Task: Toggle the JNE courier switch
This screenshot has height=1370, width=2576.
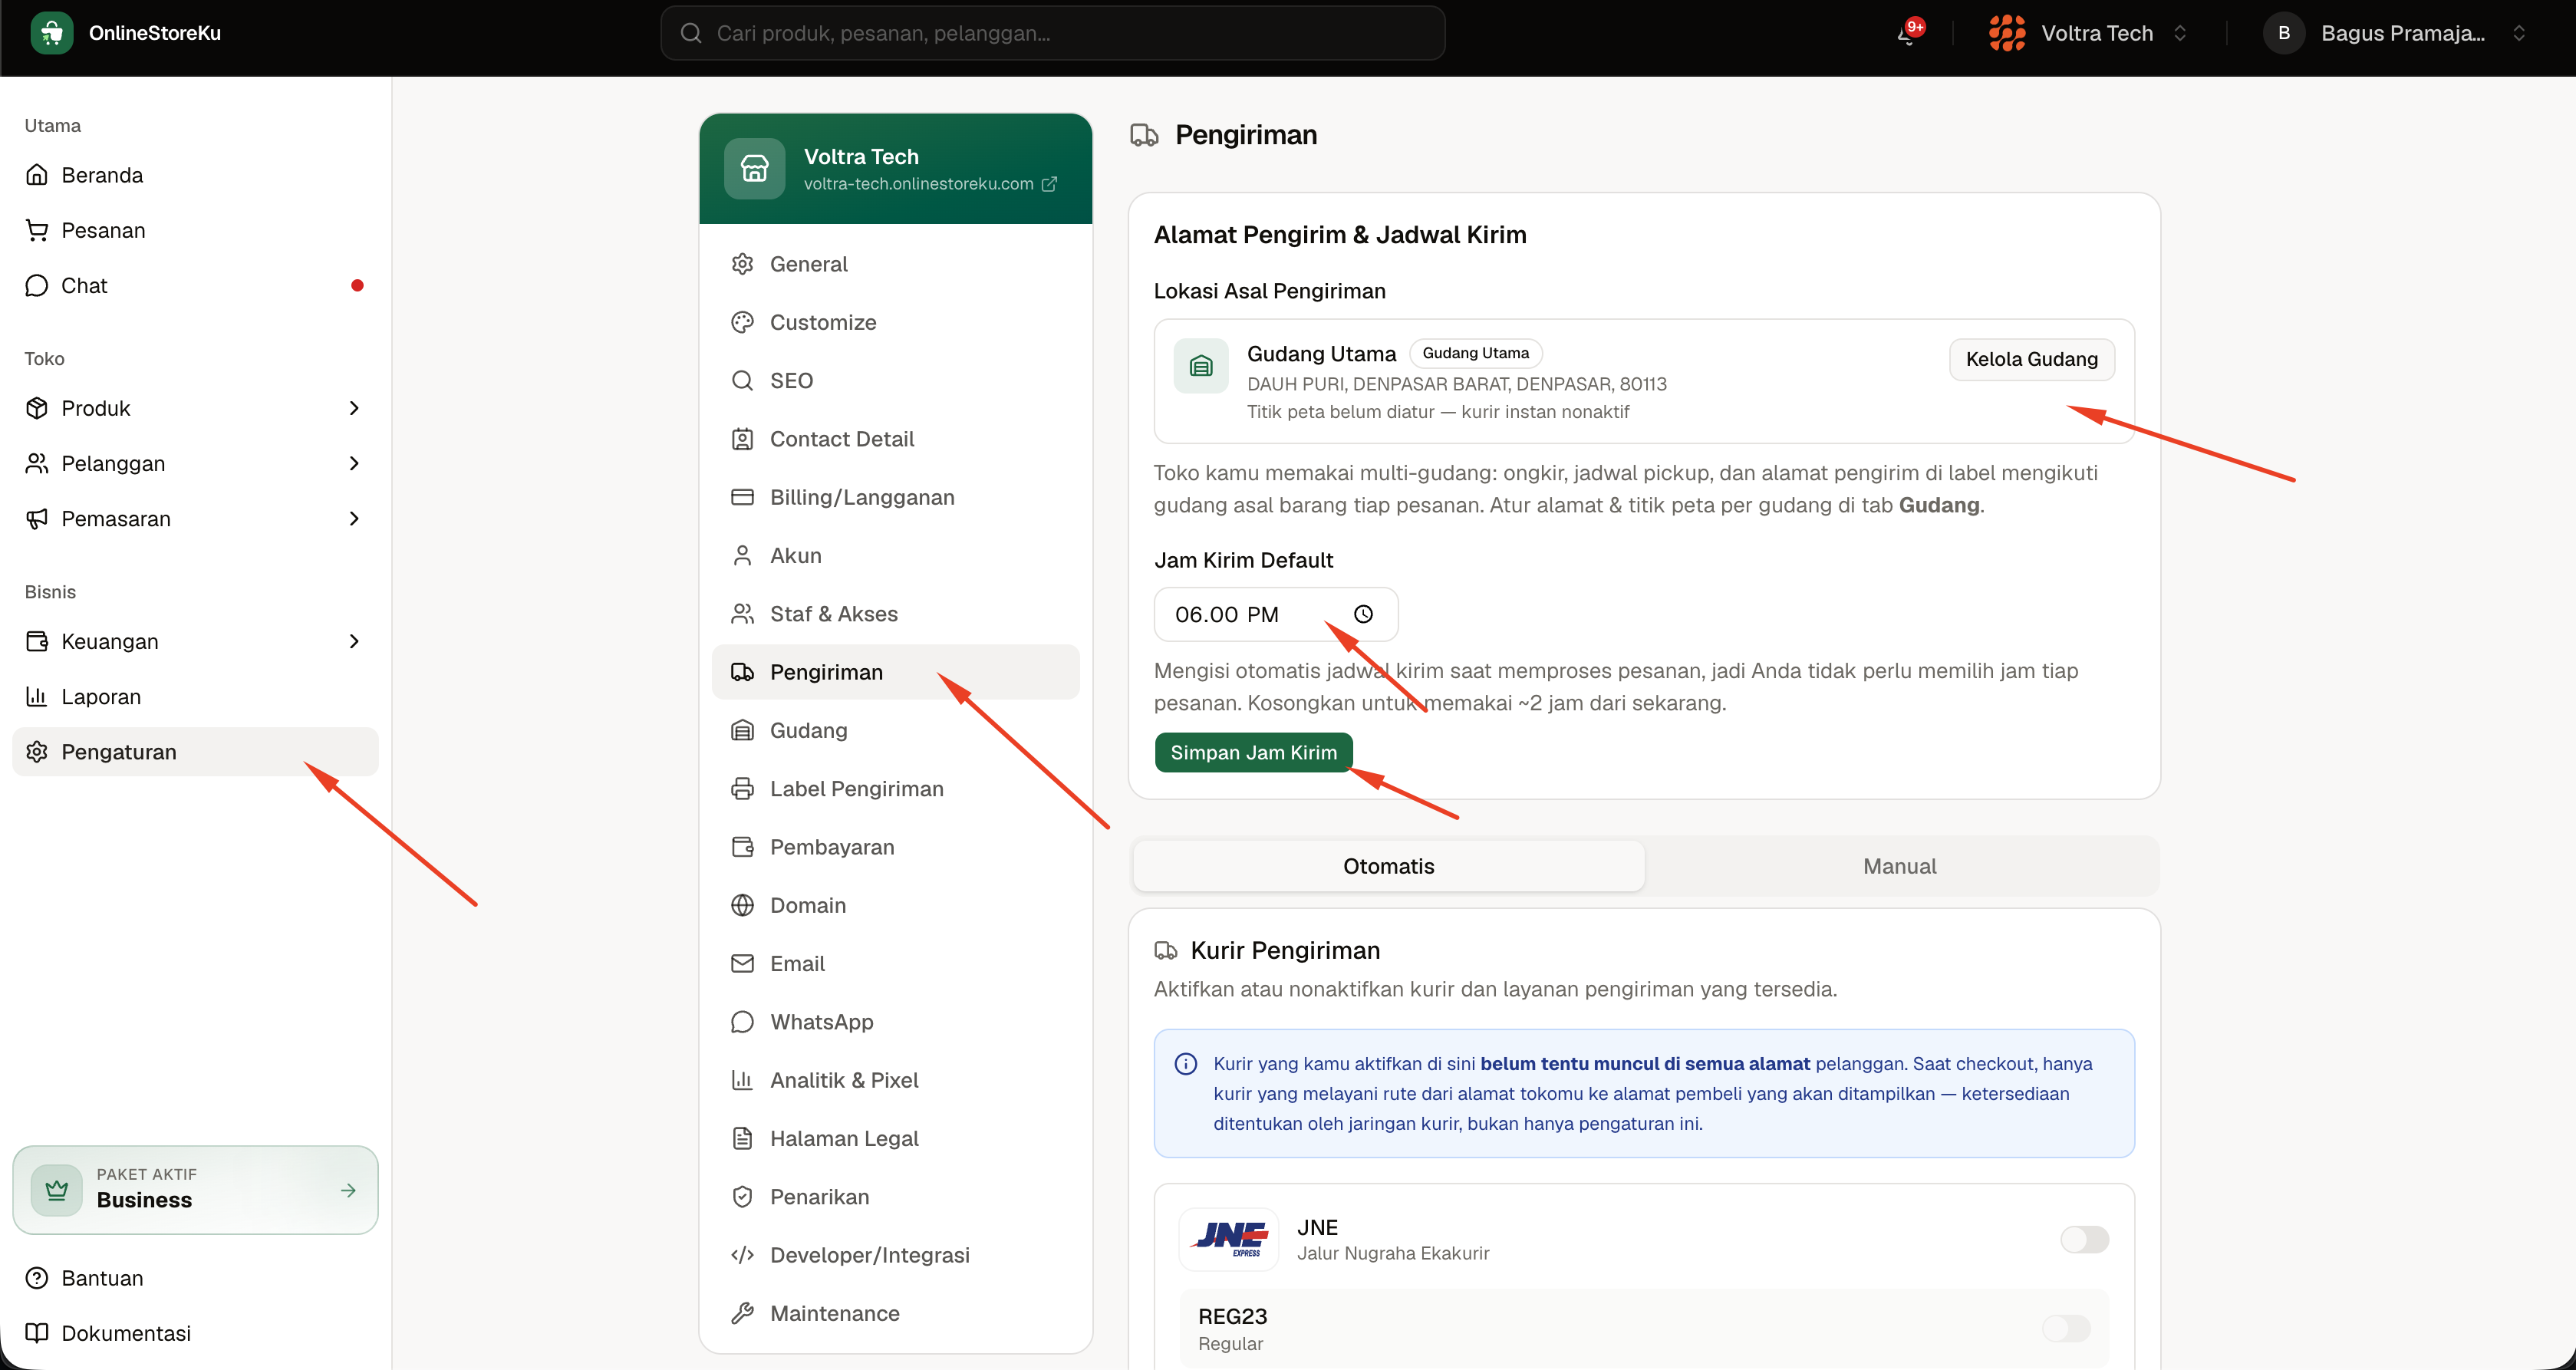Action: click(x=2084, y=1239)
